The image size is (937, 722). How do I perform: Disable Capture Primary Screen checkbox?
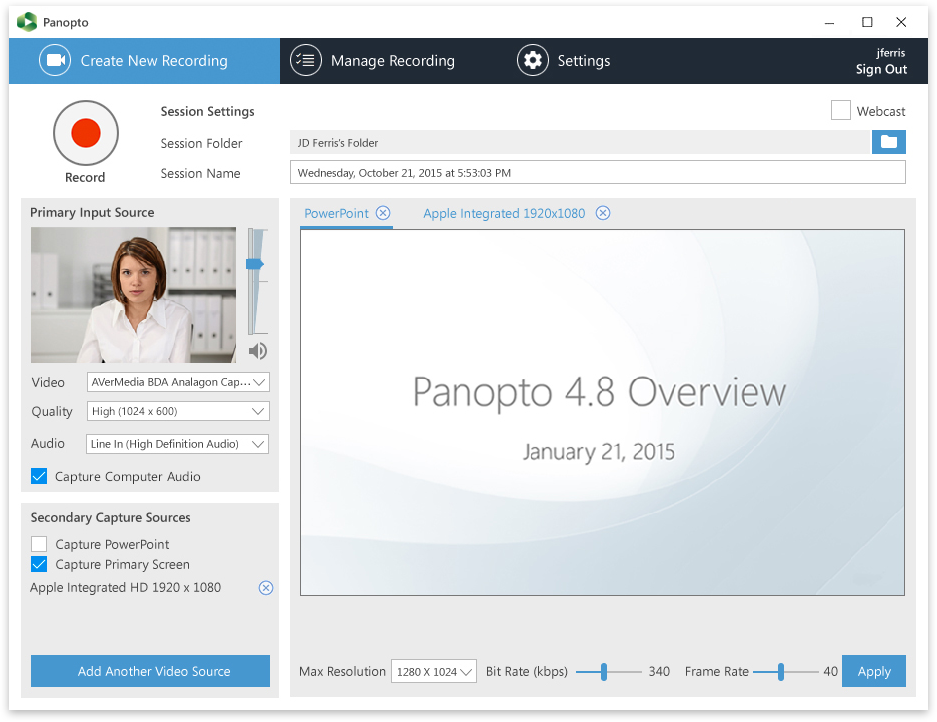pos(39,564)
